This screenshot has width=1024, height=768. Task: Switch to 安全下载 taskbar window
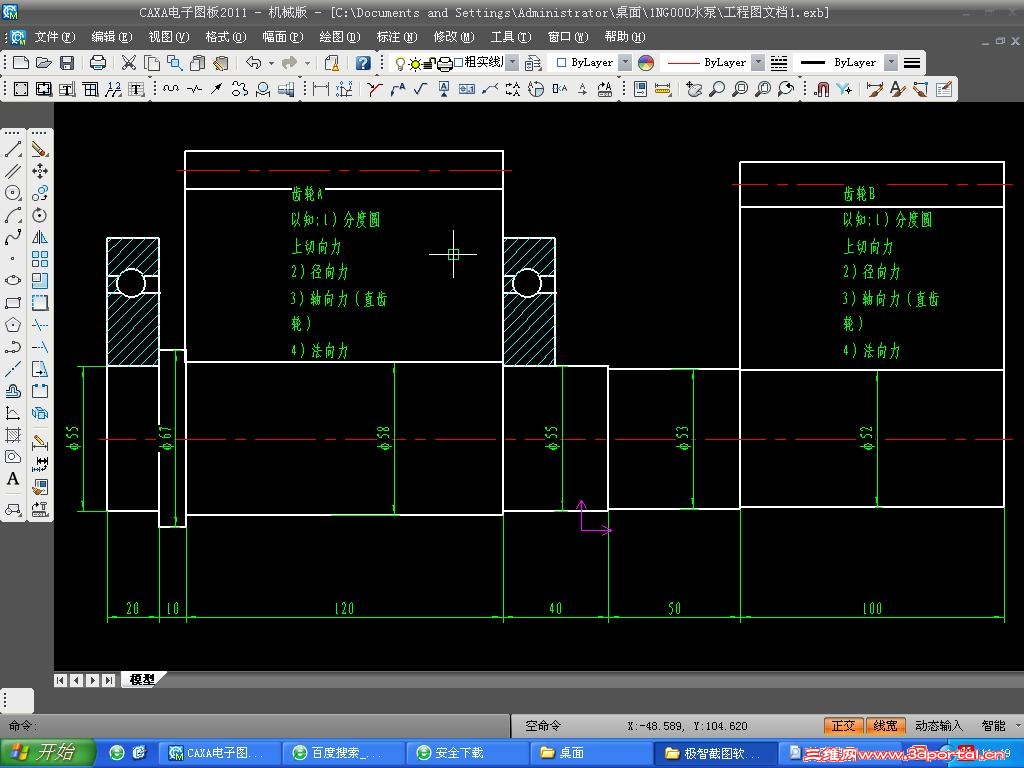(467, 753)
